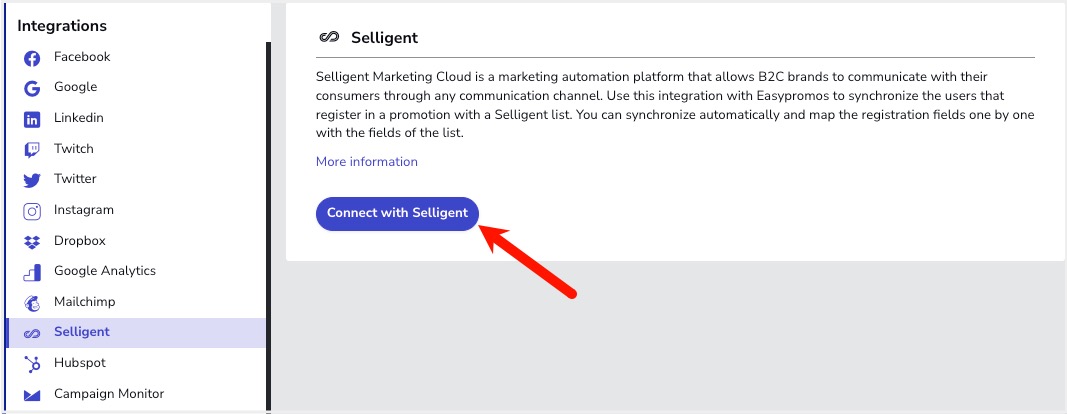Screen dimensions: 1067x414
Task: Click the Hubspot sprocket icon
Action: pyautogui.click(x=32, y=364)
